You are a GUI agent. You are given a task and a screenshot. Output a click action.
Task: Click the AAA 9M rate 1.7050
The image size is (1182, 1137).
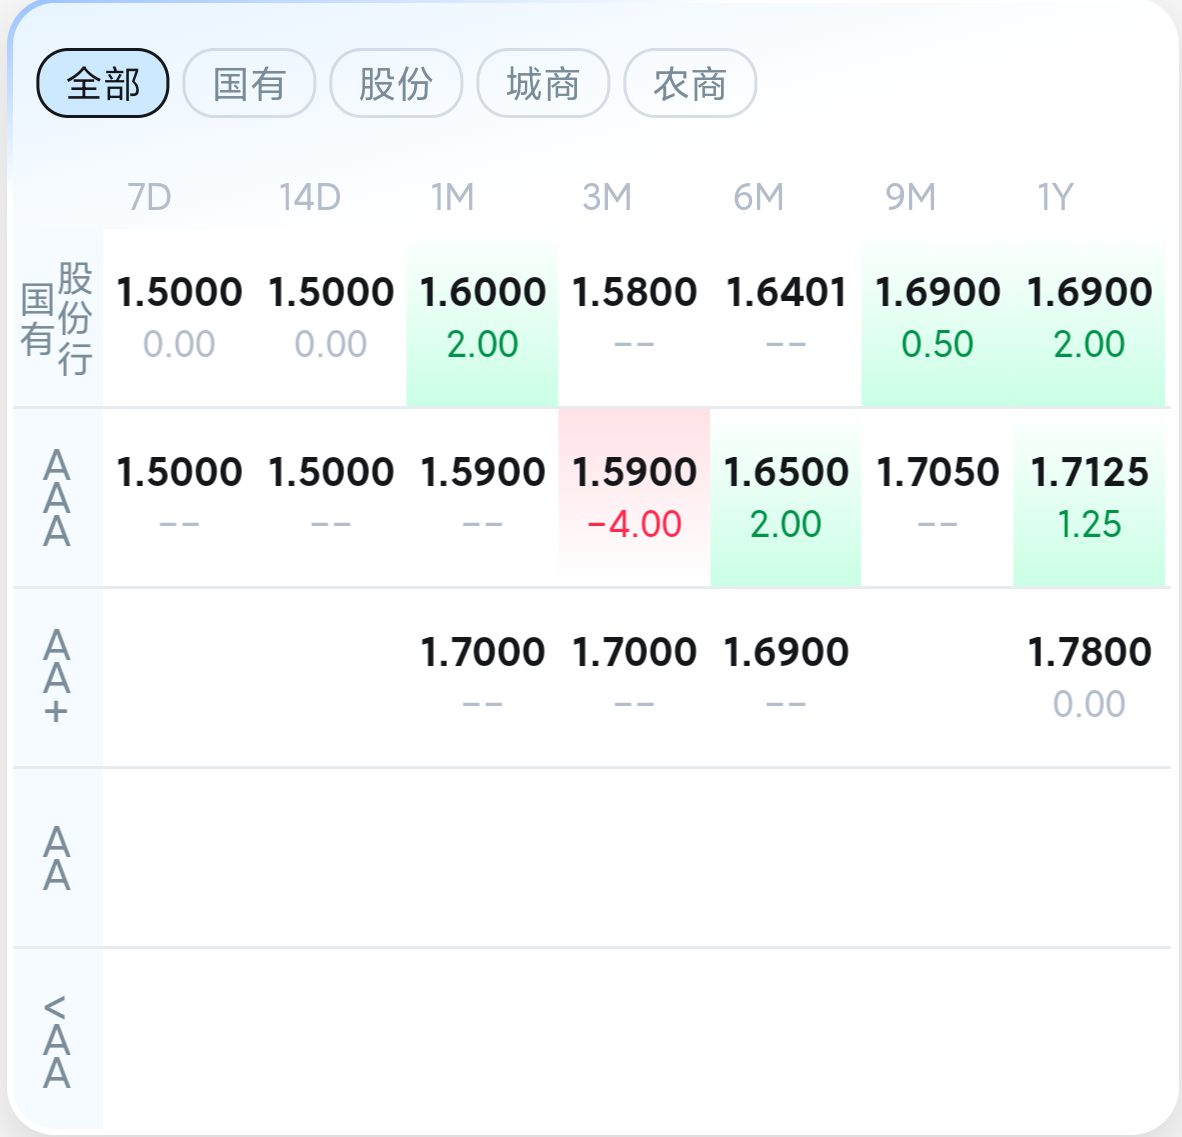(x=937, y=473)
